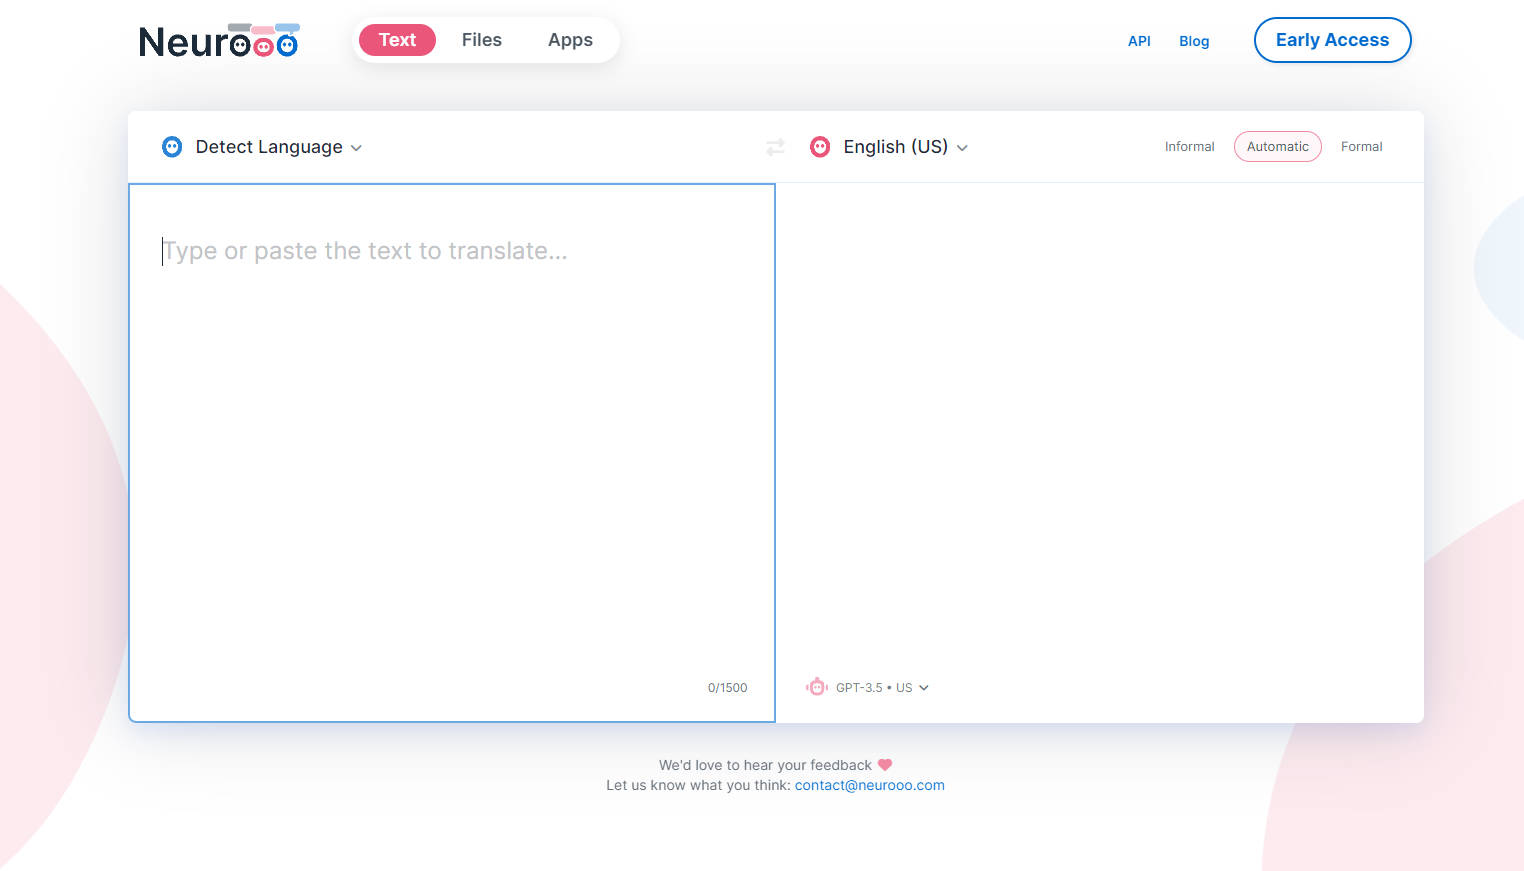Click the pink English (US) face icon
This screenshot has width=1524, height=871.
coord(820,147)
